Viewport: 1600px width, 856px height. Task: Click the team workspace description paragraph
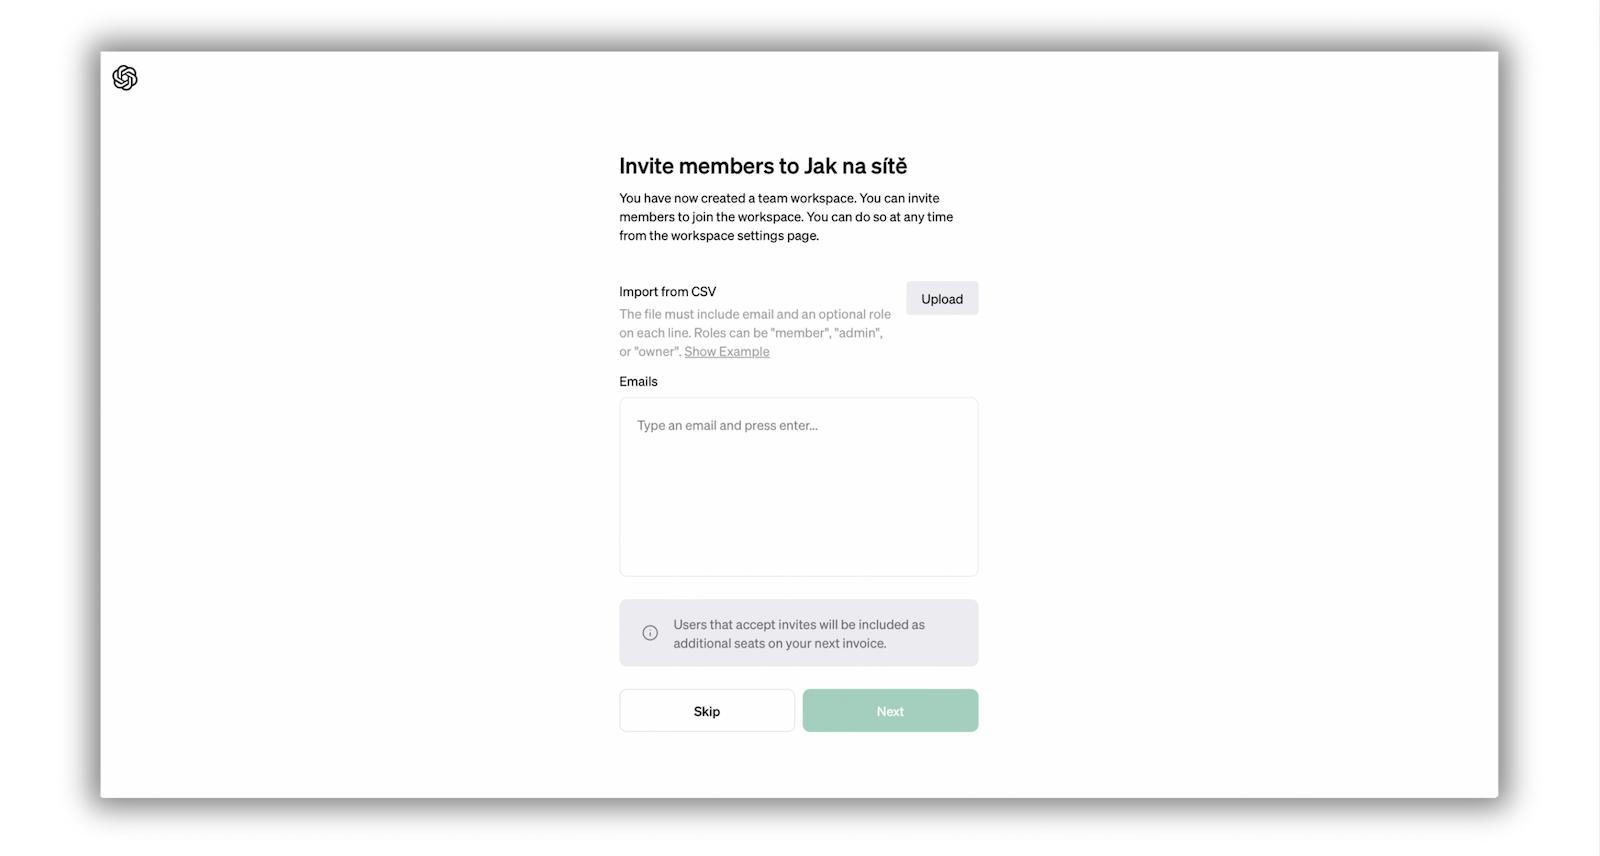click(x=786, y=217)
